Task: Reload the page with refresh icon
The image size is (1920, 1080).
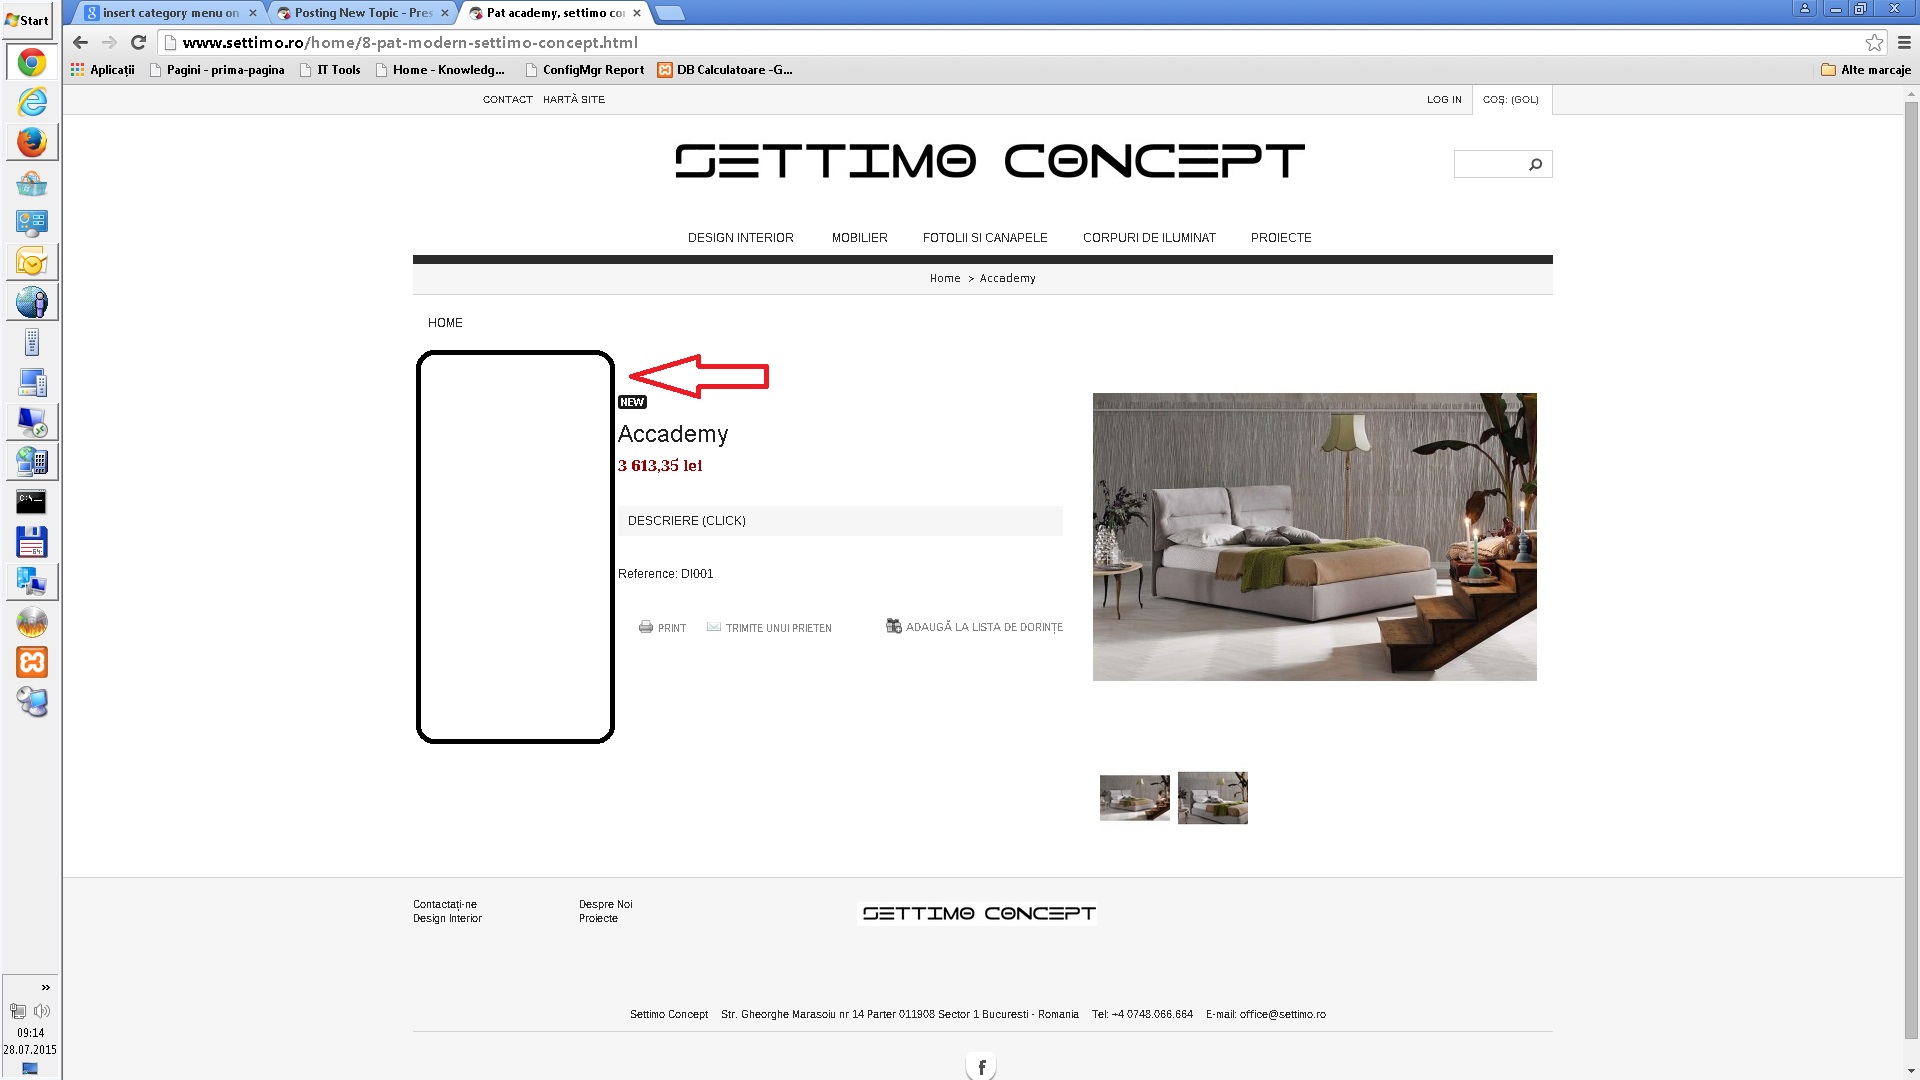Action: click(x=139, y=42)
